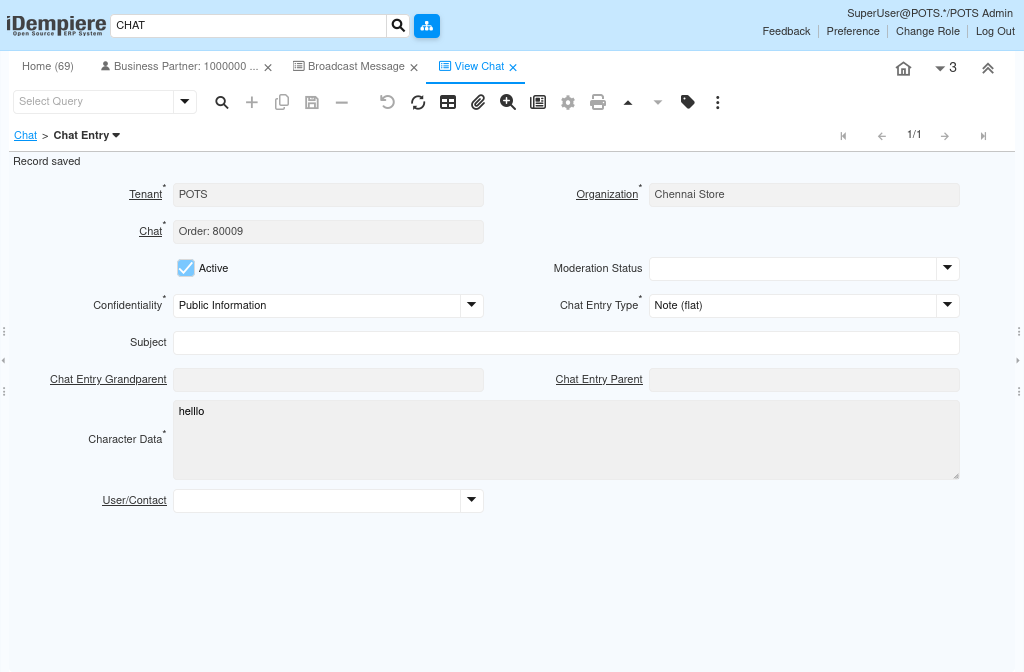Click Chat Entry Grandparent label
The image size is (1024, 672).
[108, 379]
